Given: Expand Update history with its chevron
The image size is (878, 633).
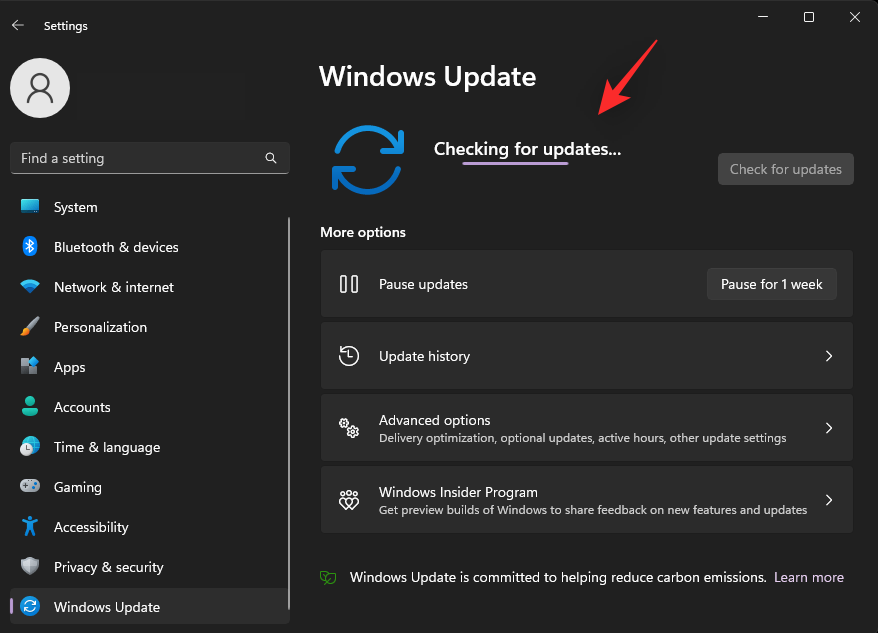Looking at the screenshot, I should pos(828,355).
